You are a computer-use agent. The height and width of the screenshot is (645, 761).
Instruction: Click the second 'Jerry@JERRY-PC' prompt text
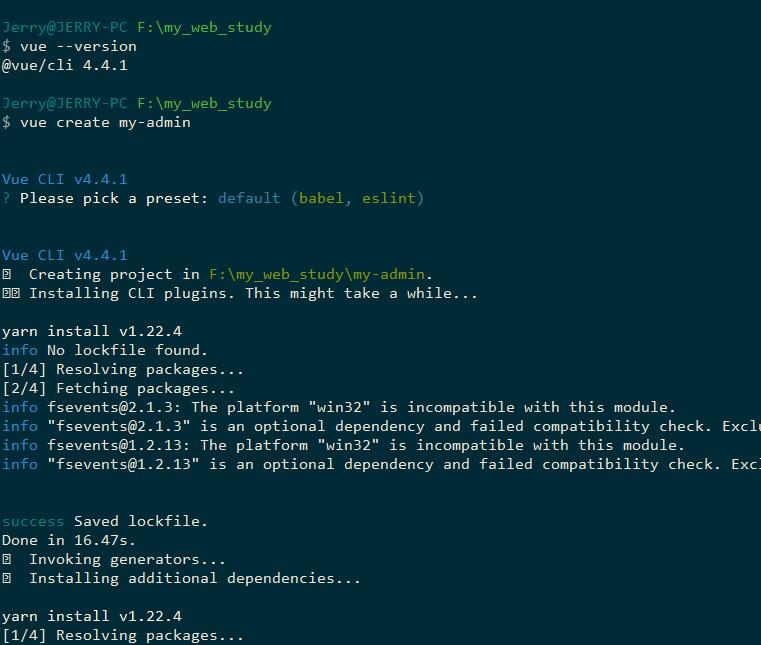click(65, 104)
